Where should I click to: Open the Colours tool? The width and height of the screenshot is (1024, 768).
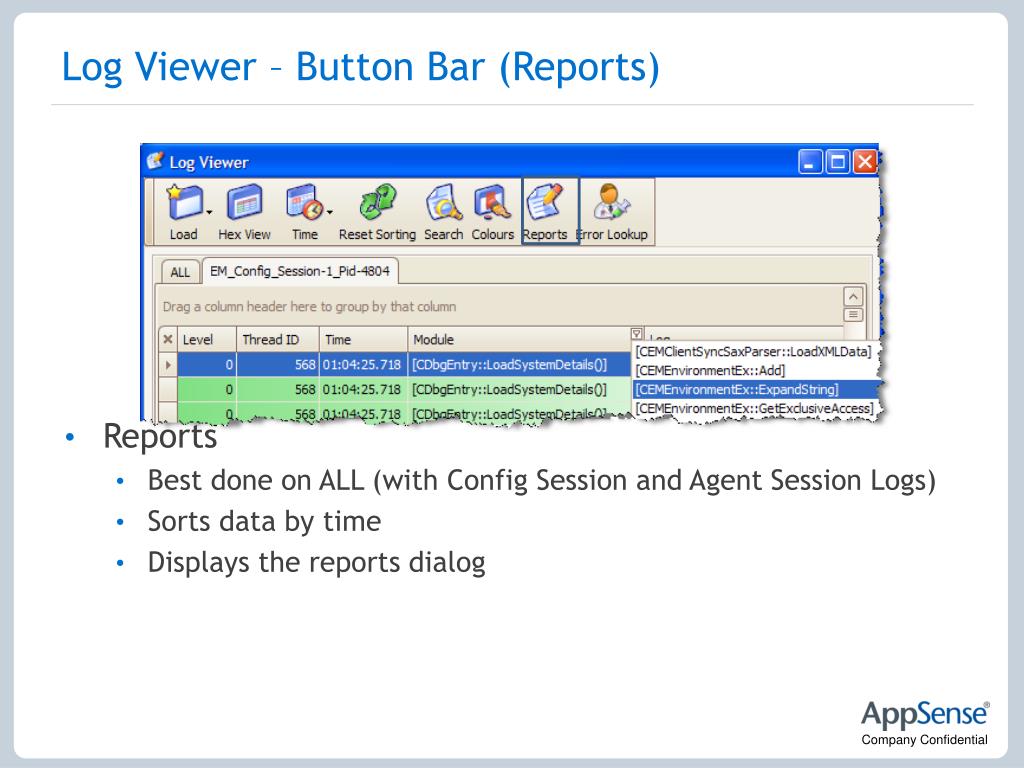492,212
